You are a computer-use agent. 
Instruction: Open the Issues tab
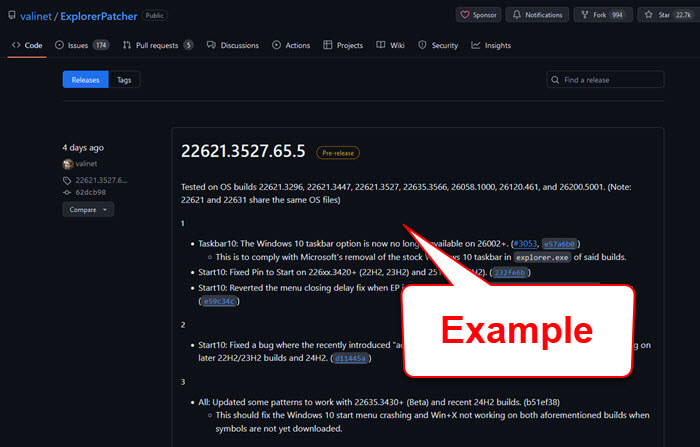(x=82, y=45)
